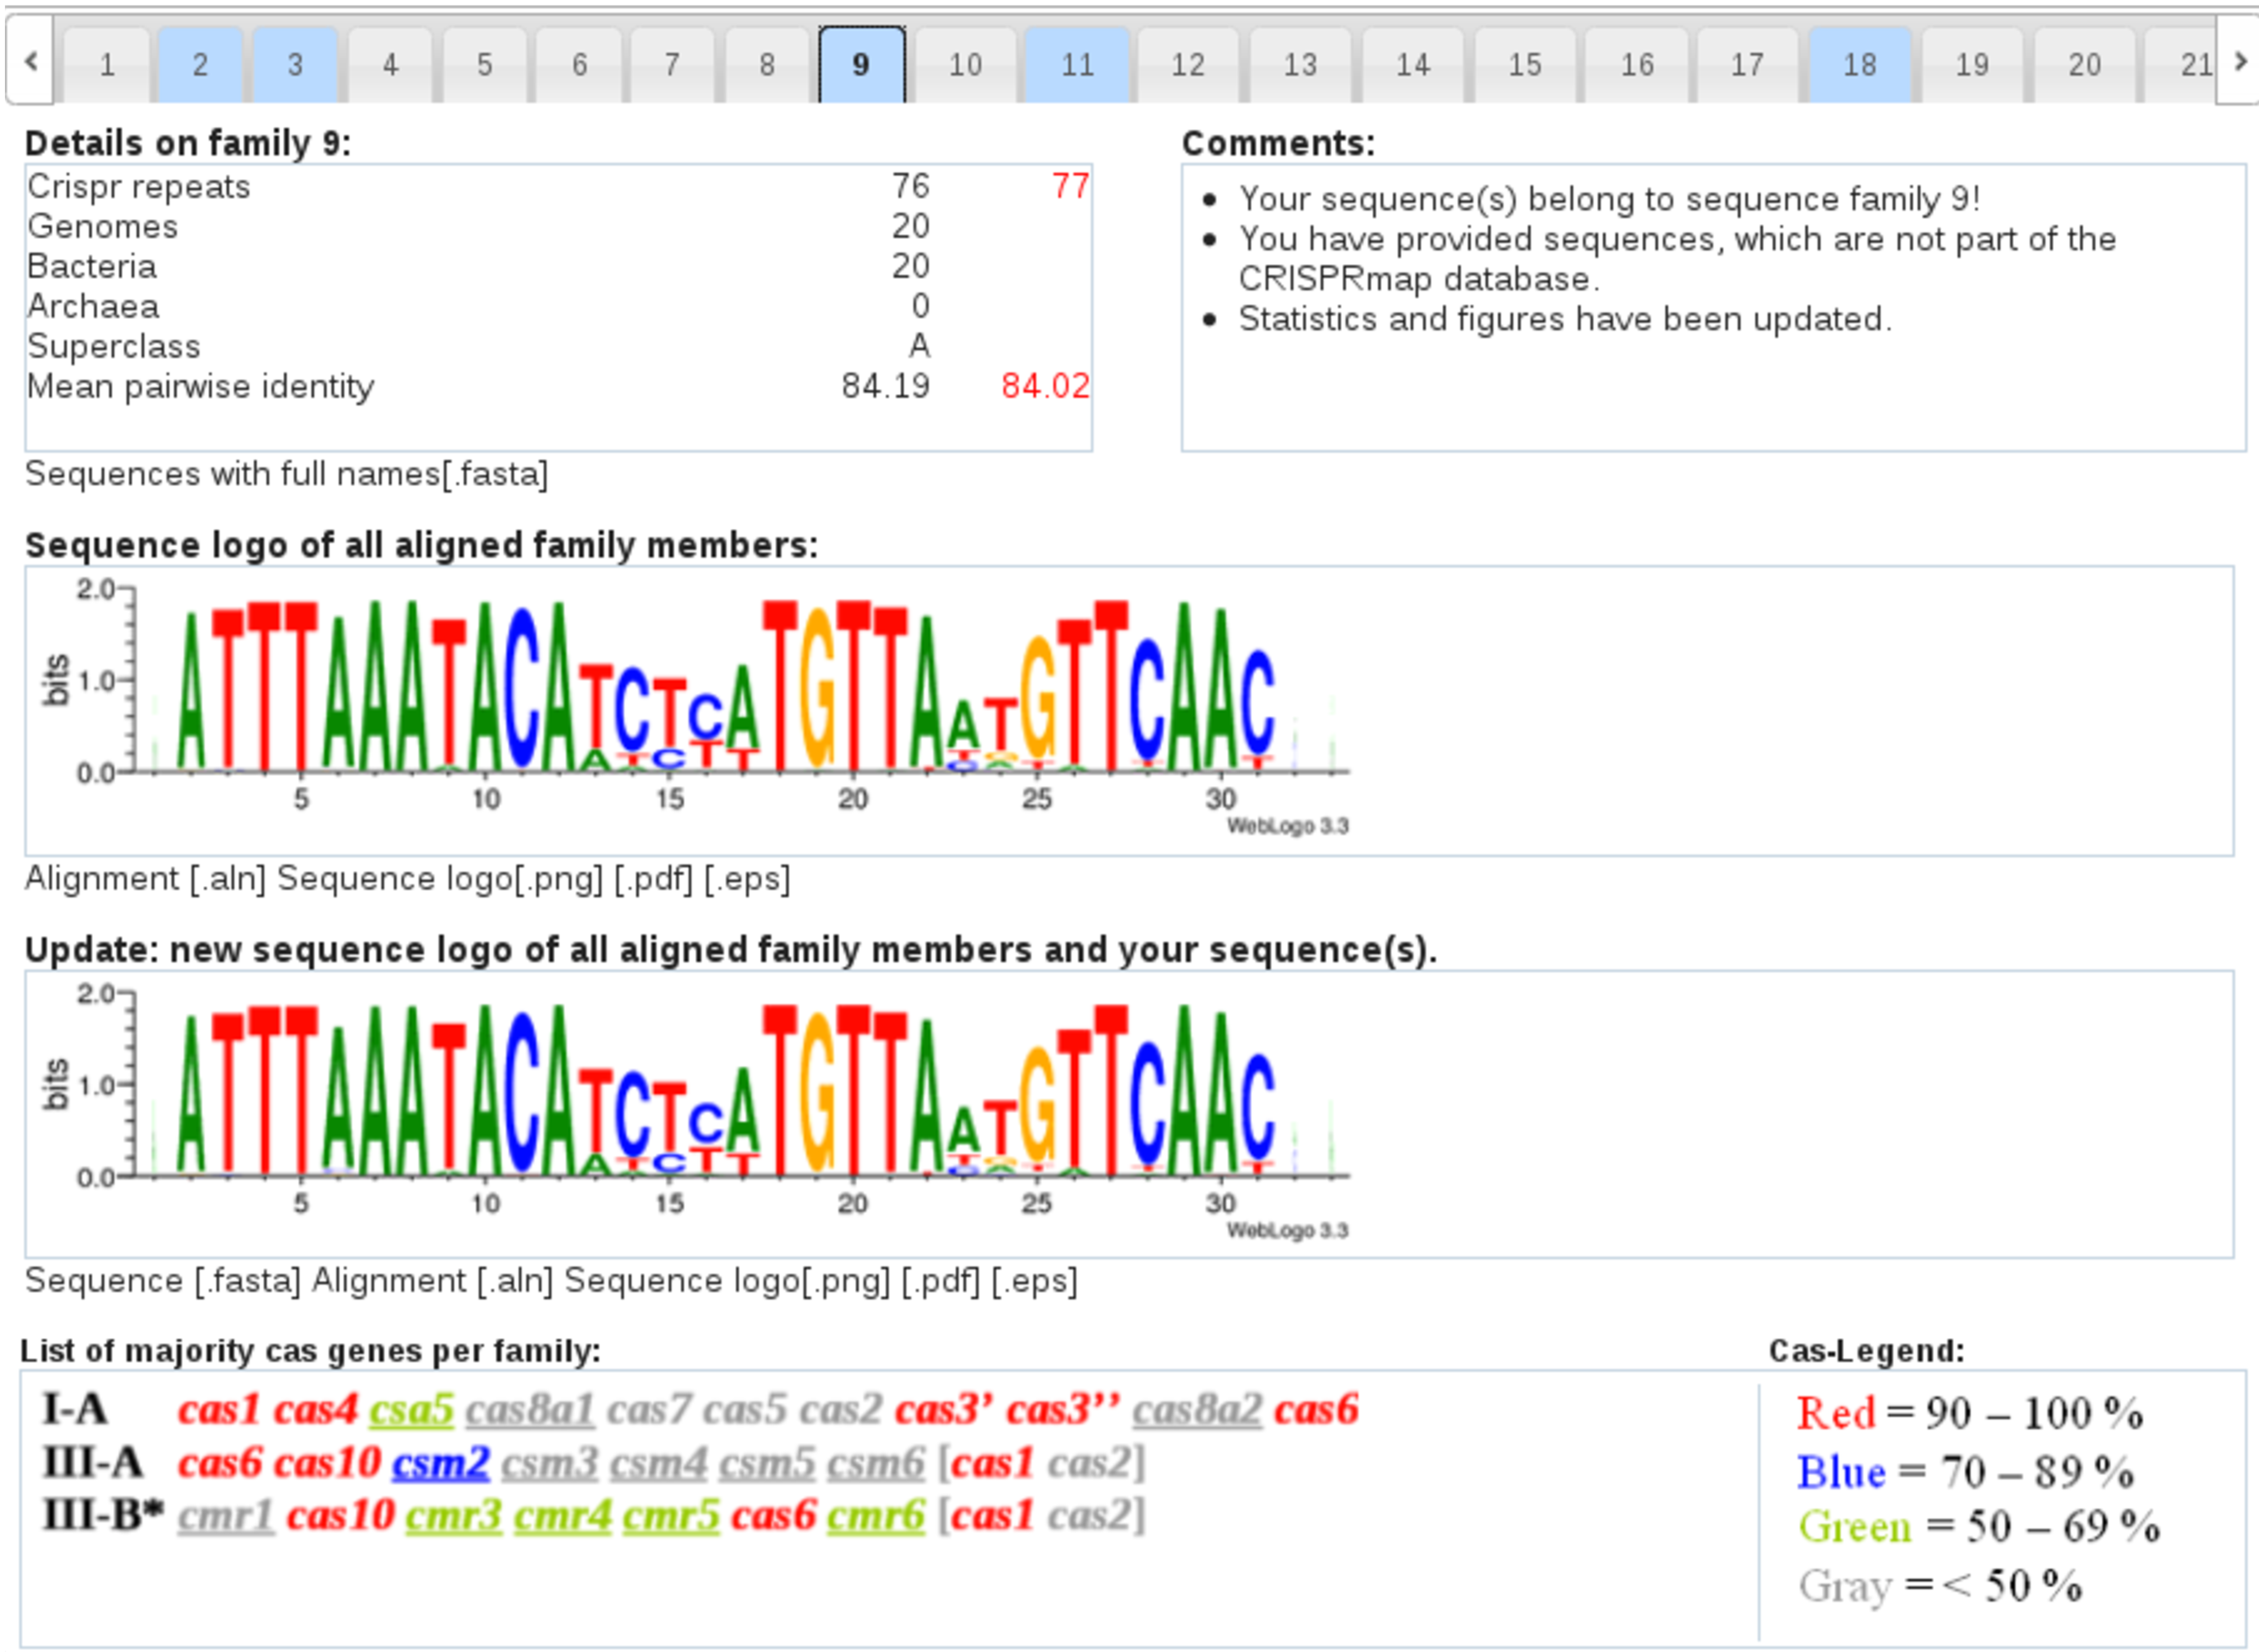Switch to highlighted family tab 2
2259x1652 pixels.
pos(200,65)
